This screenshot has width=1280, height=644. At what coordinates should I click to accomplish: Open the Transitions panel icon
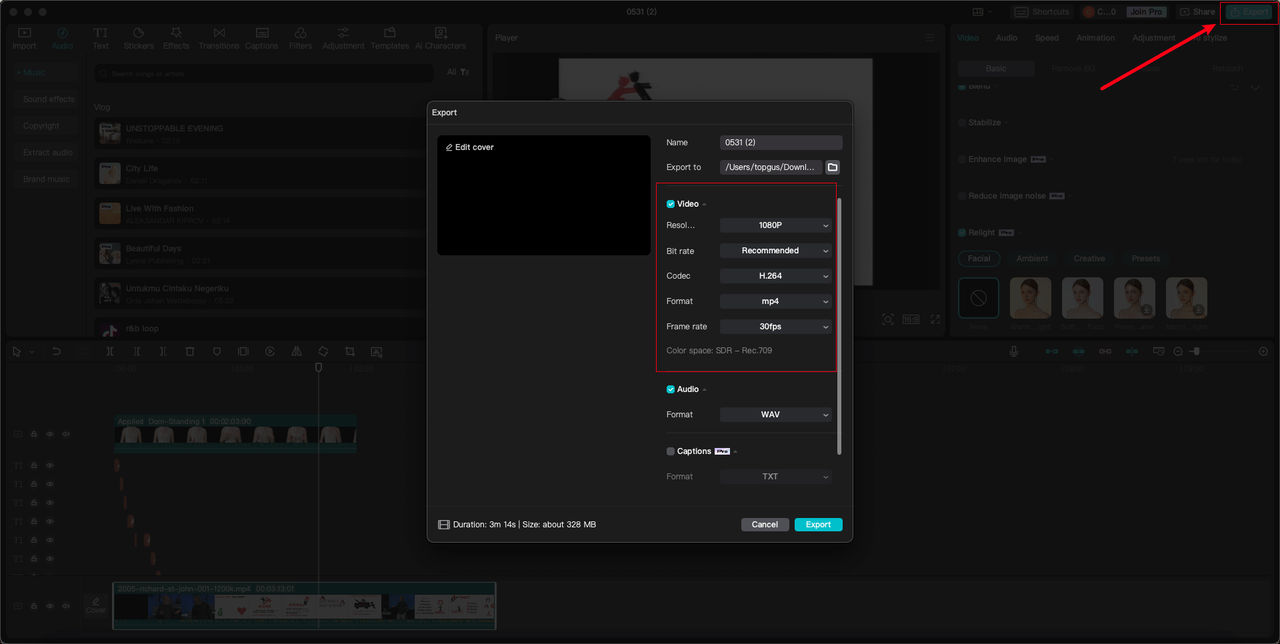click(x=219, y=33)
